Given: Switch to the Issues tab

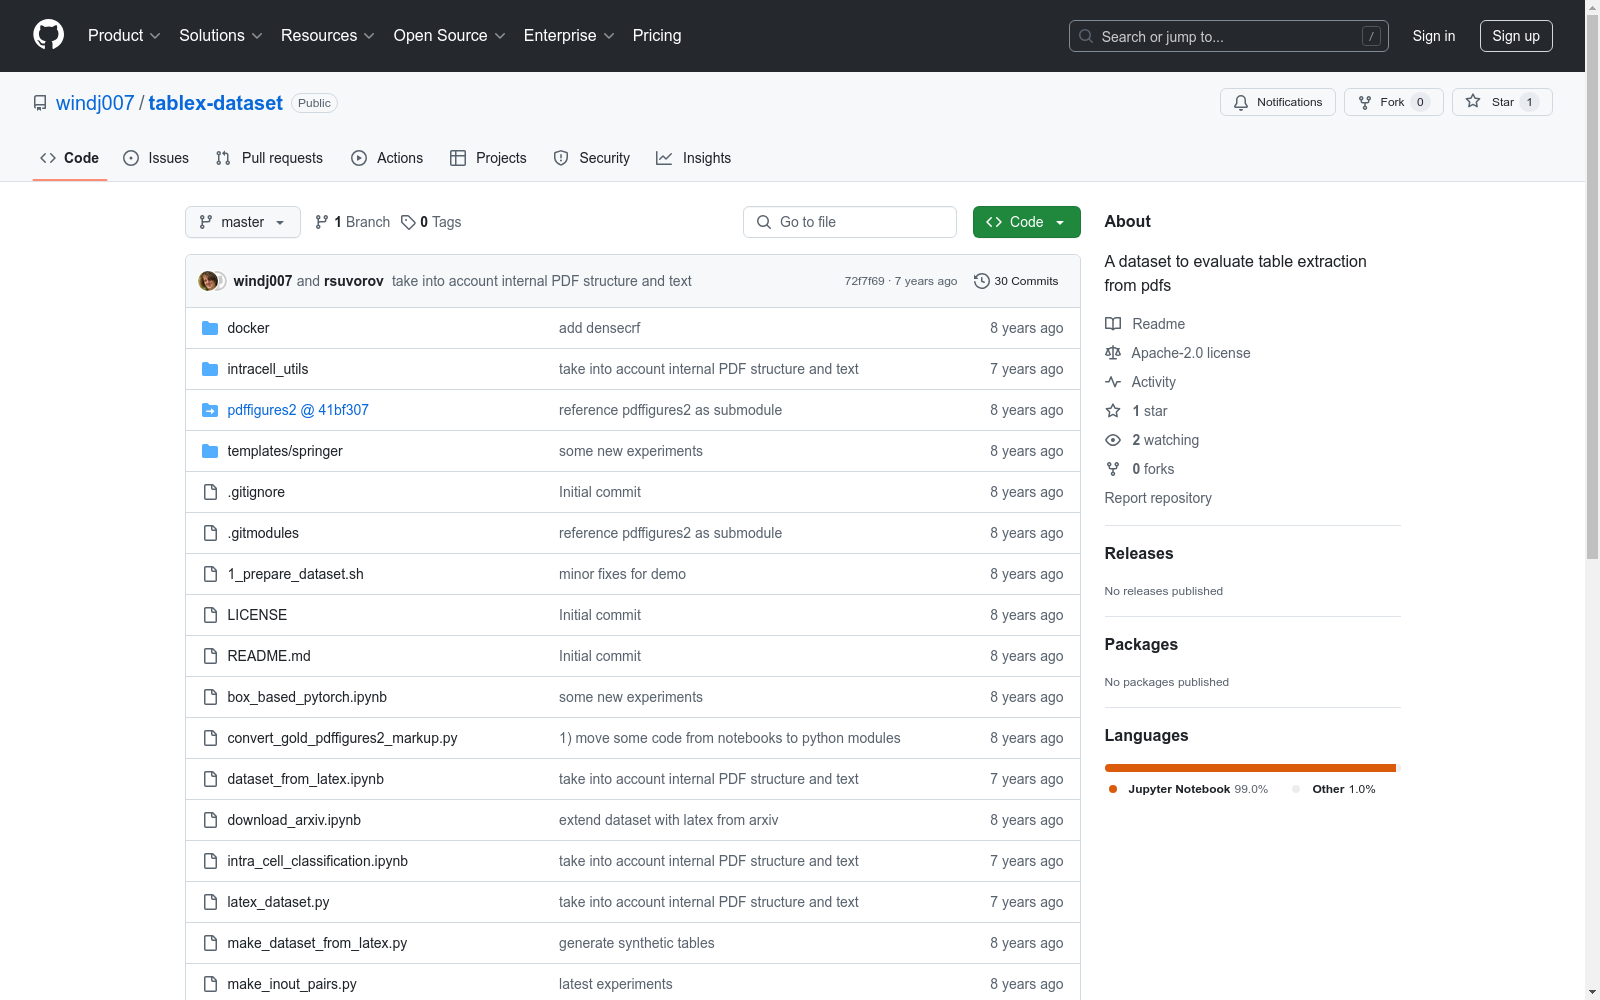Looking at the screenshot, I should [x=156, y=158].
